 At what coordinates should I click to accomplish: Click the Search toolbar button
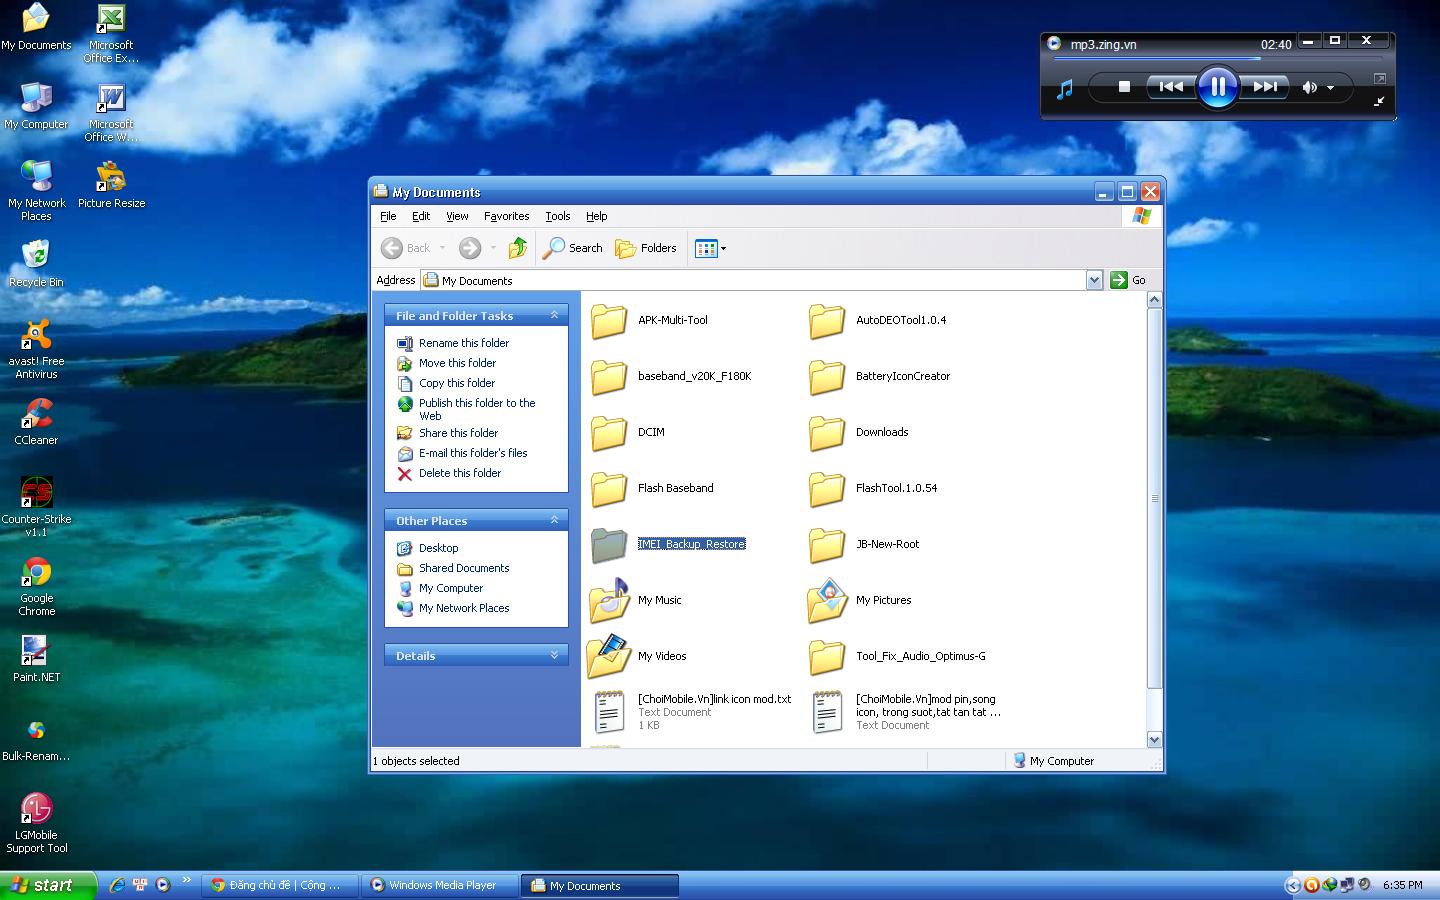tap(573, 248)
